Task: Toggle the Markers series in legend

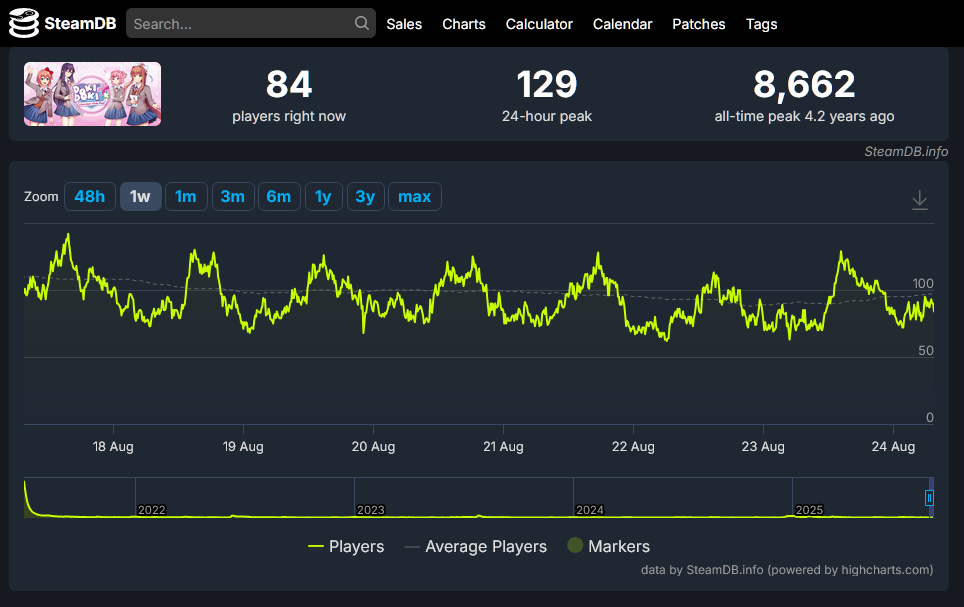Action: (609, 546)
